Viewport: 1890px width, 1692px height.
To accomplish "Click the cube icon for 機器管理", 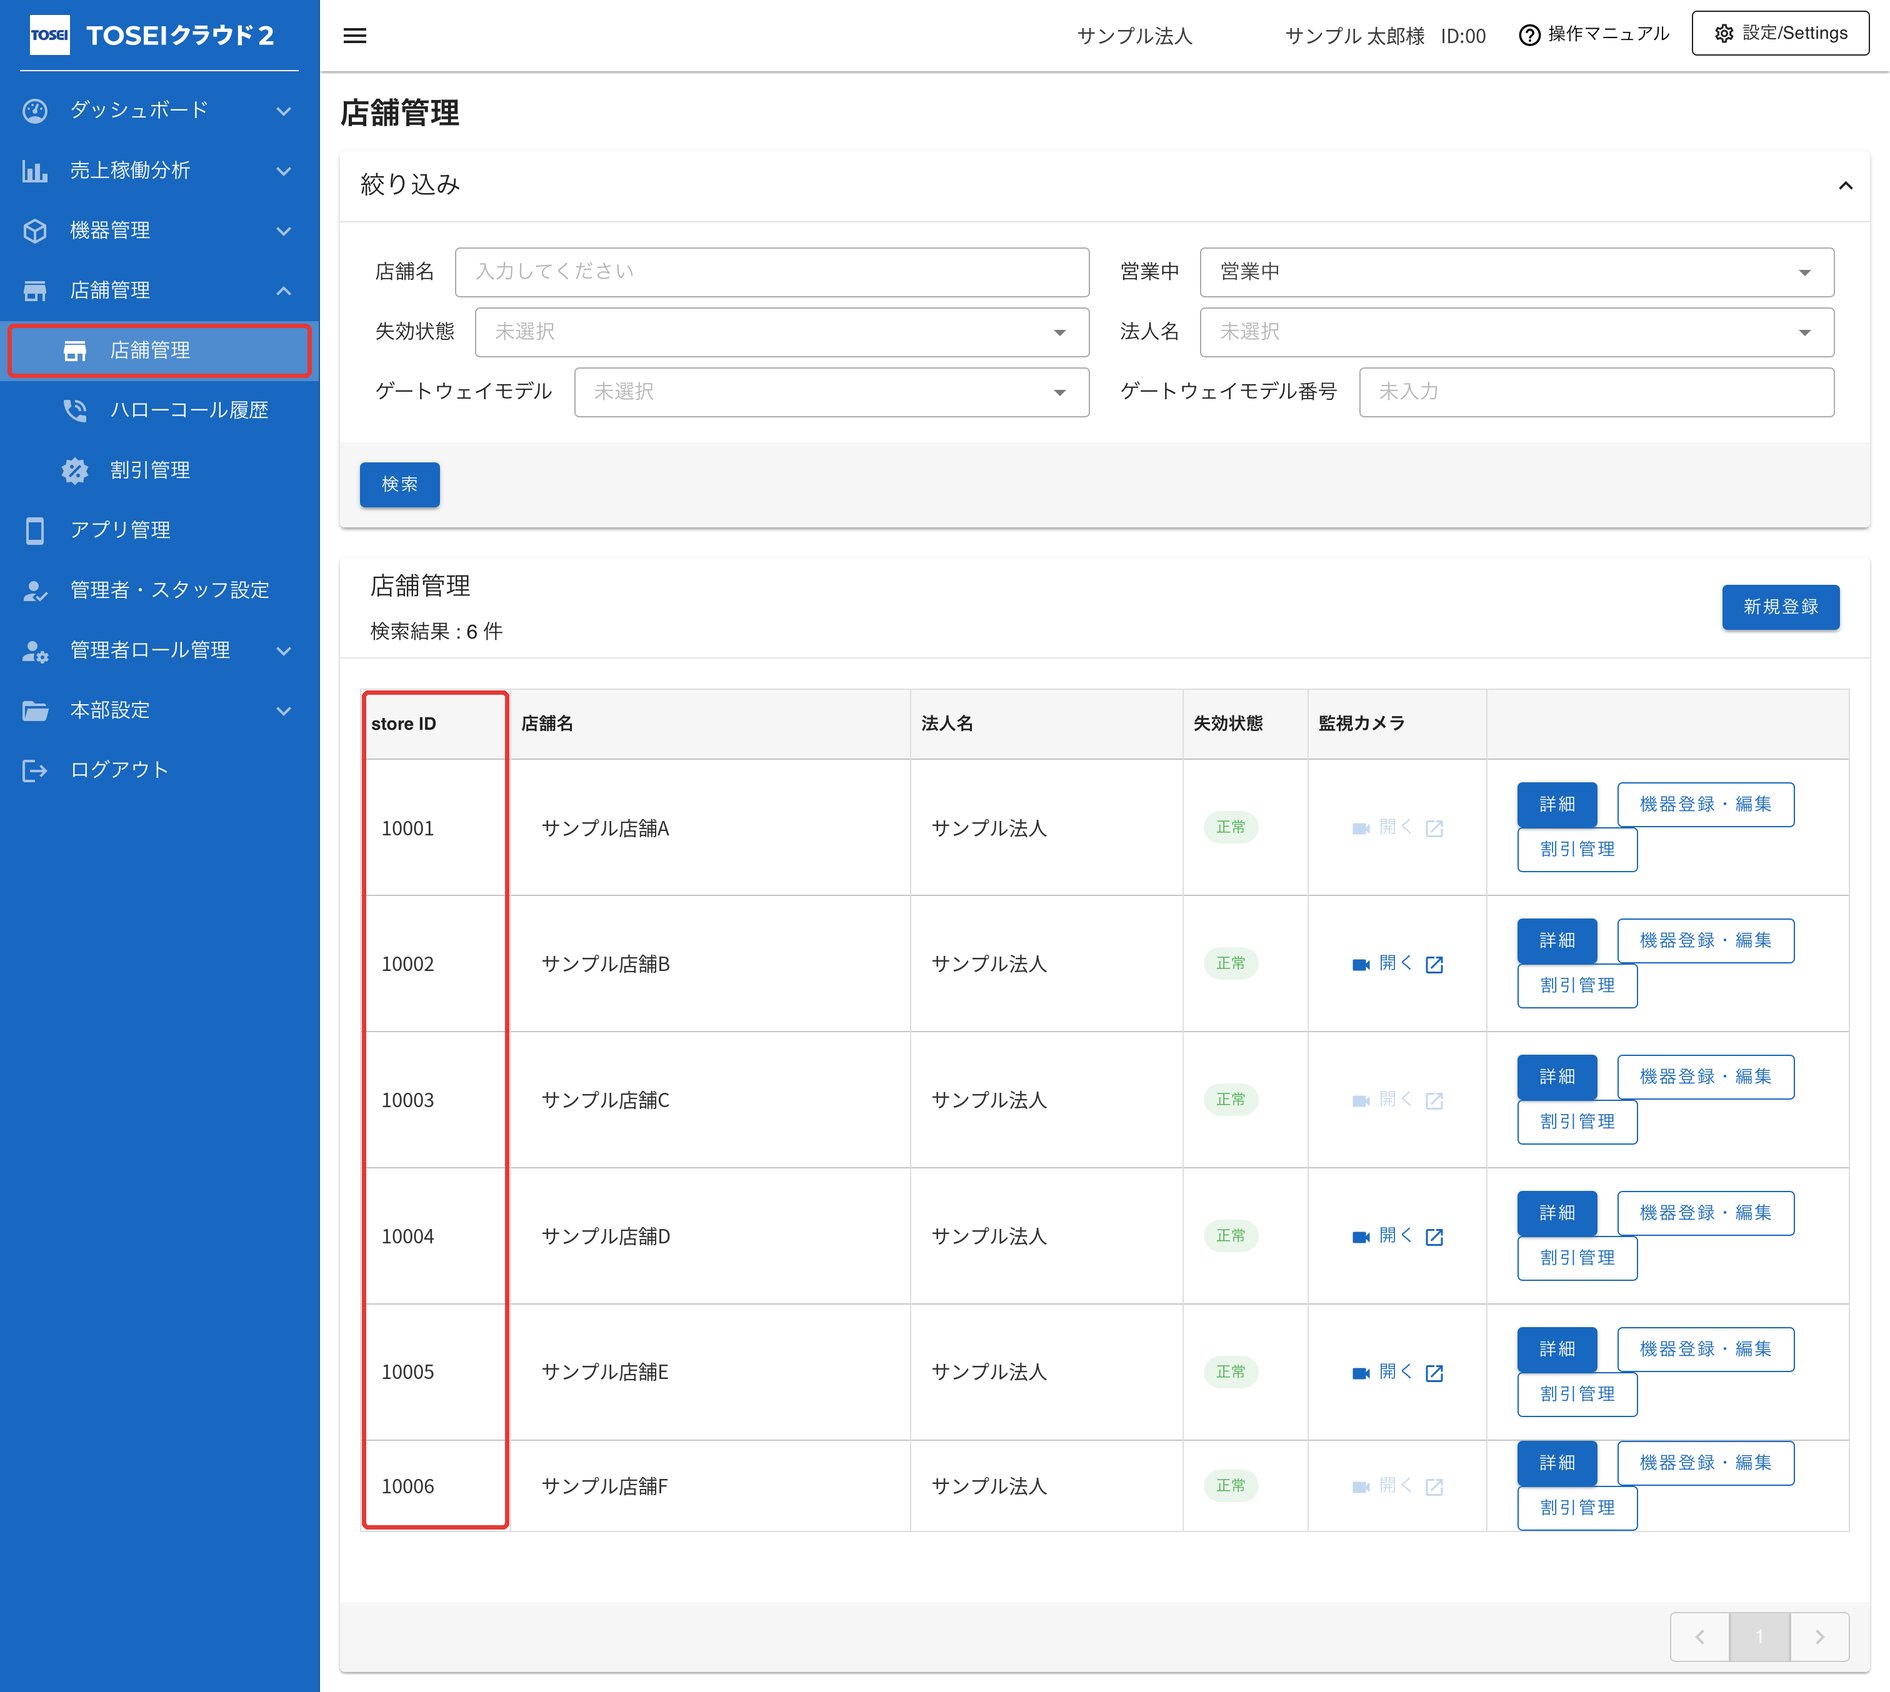I will [x=35, y=231].
